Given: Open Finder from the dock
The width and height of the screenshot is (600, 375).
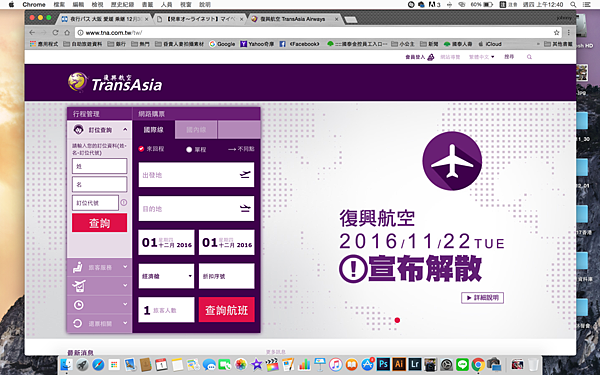Looking at the screenshot, I should [x=67, y=364].
